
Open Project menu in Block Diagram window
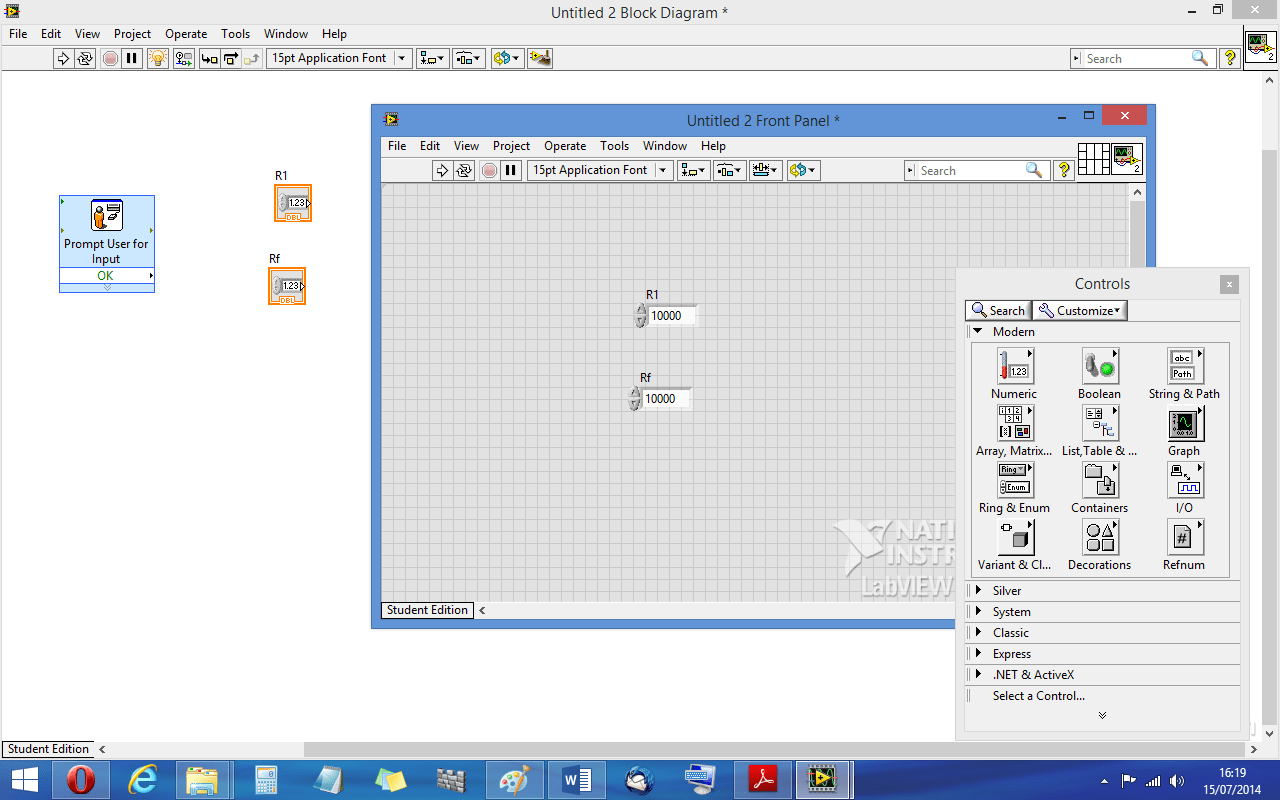click(132, 34)
